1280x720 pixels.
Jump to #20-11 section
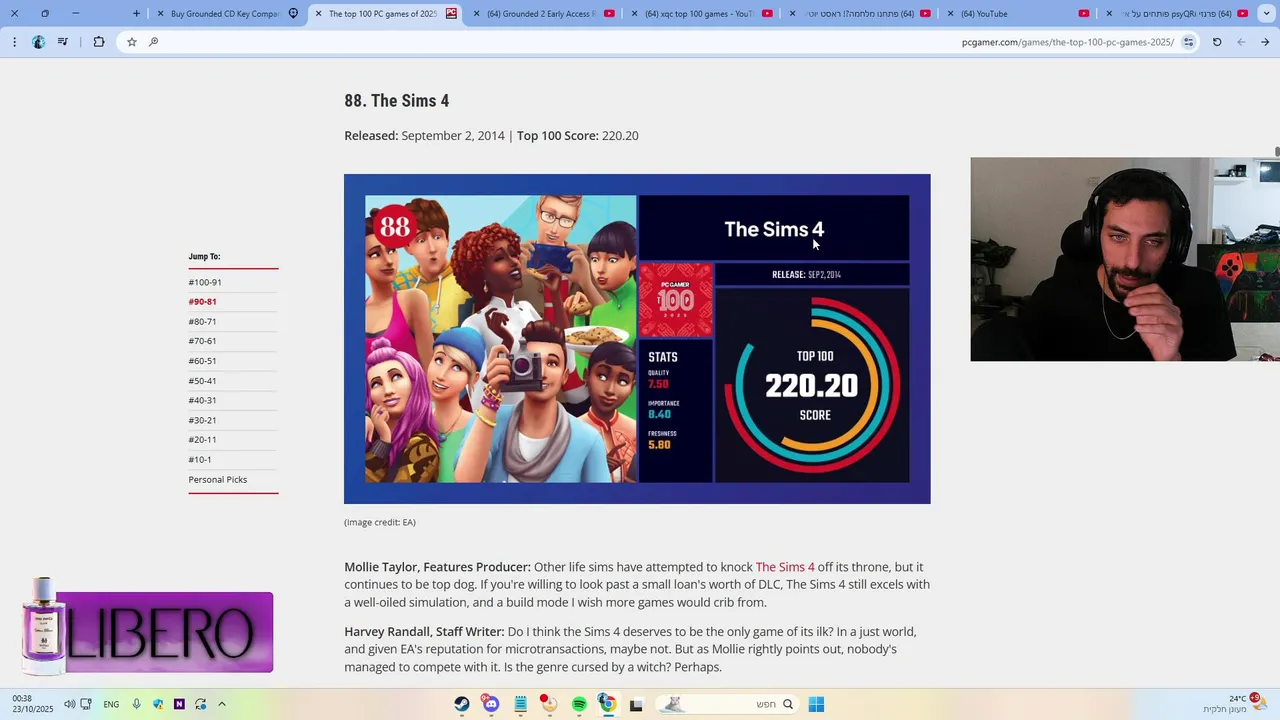coord(202,440)
